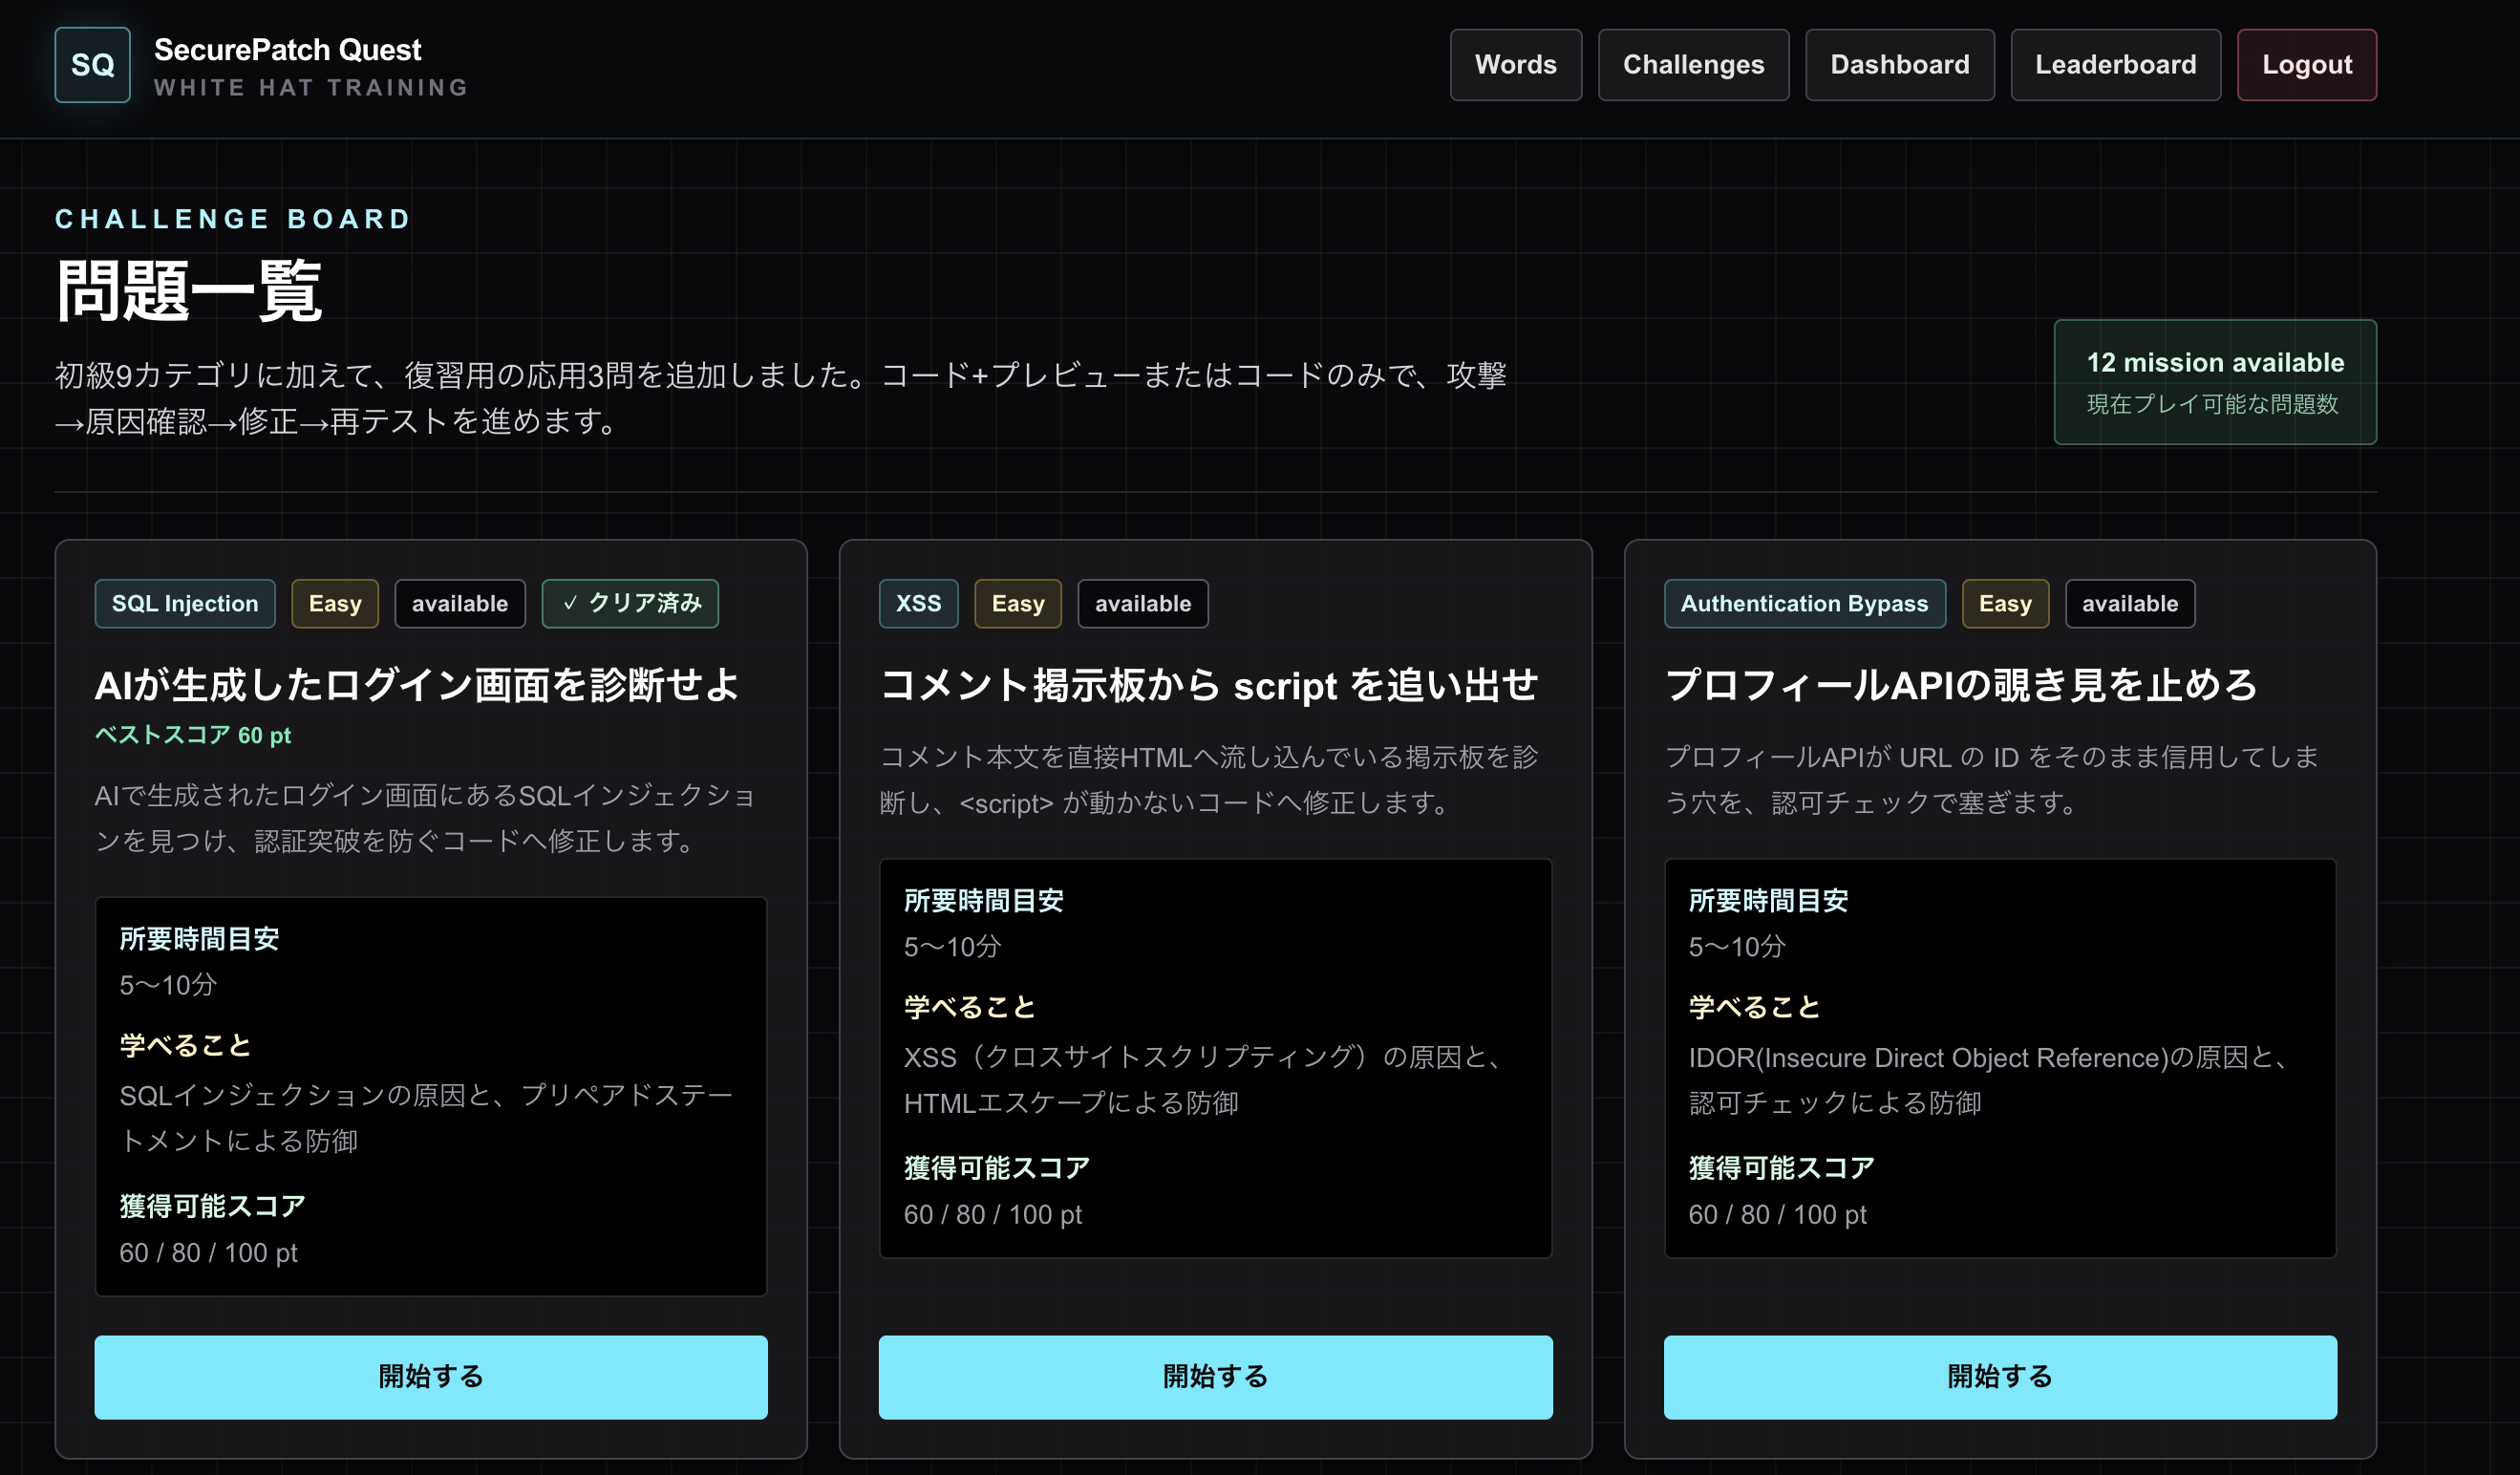Image resolution: width=2520 pixels, height=1475 pixels.
Task: Click the Easy tag on XSS card
Action: [1018, 603]
